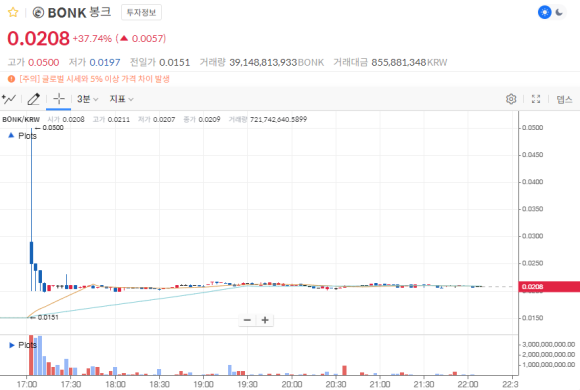Zoom in chart with plus button
Image resolution: width=580 pixels, height=390 pixels.
[265, 320]
